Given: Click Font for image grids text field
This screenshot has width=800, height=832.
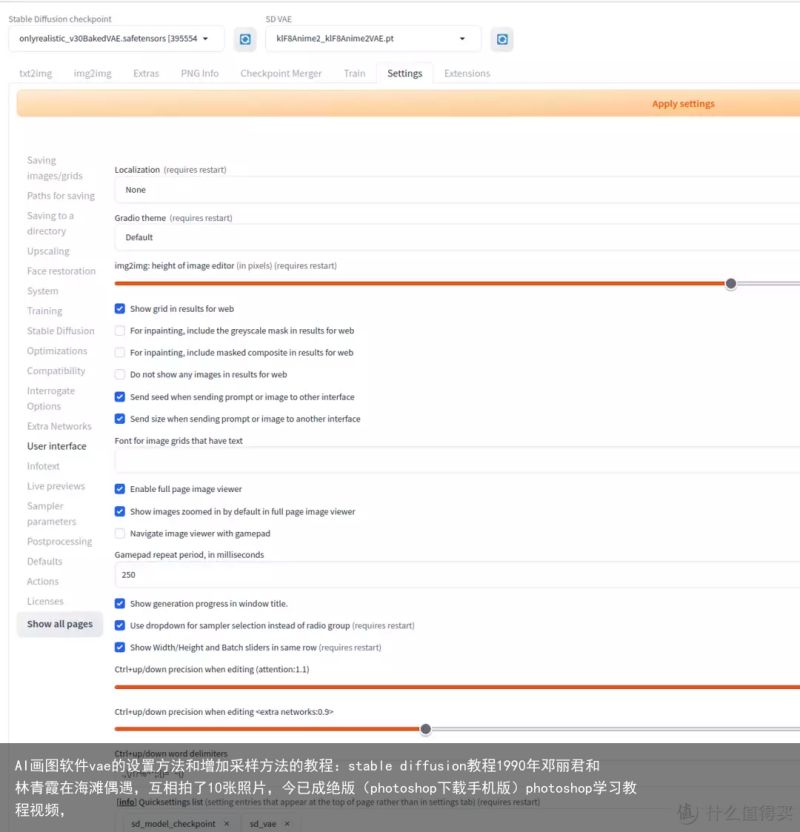Looking at the screenshot, I should click(x=457, y=461).
